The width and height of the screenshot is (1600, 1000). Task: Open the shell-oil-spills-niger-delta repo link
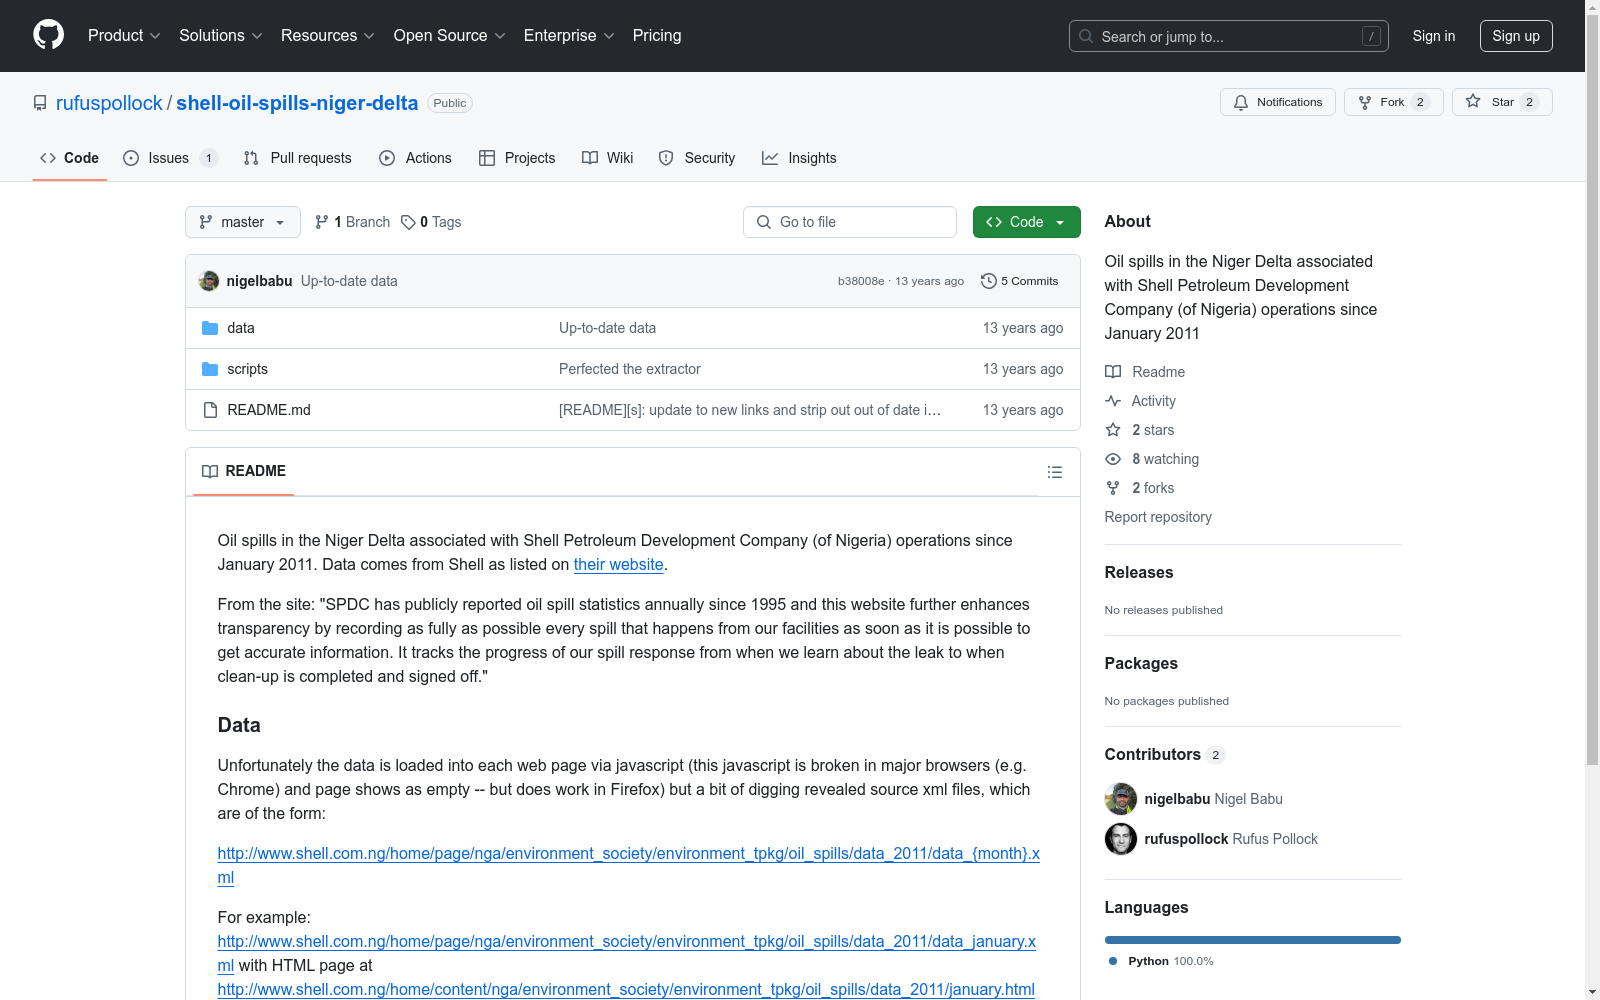(x=297, y=103)
